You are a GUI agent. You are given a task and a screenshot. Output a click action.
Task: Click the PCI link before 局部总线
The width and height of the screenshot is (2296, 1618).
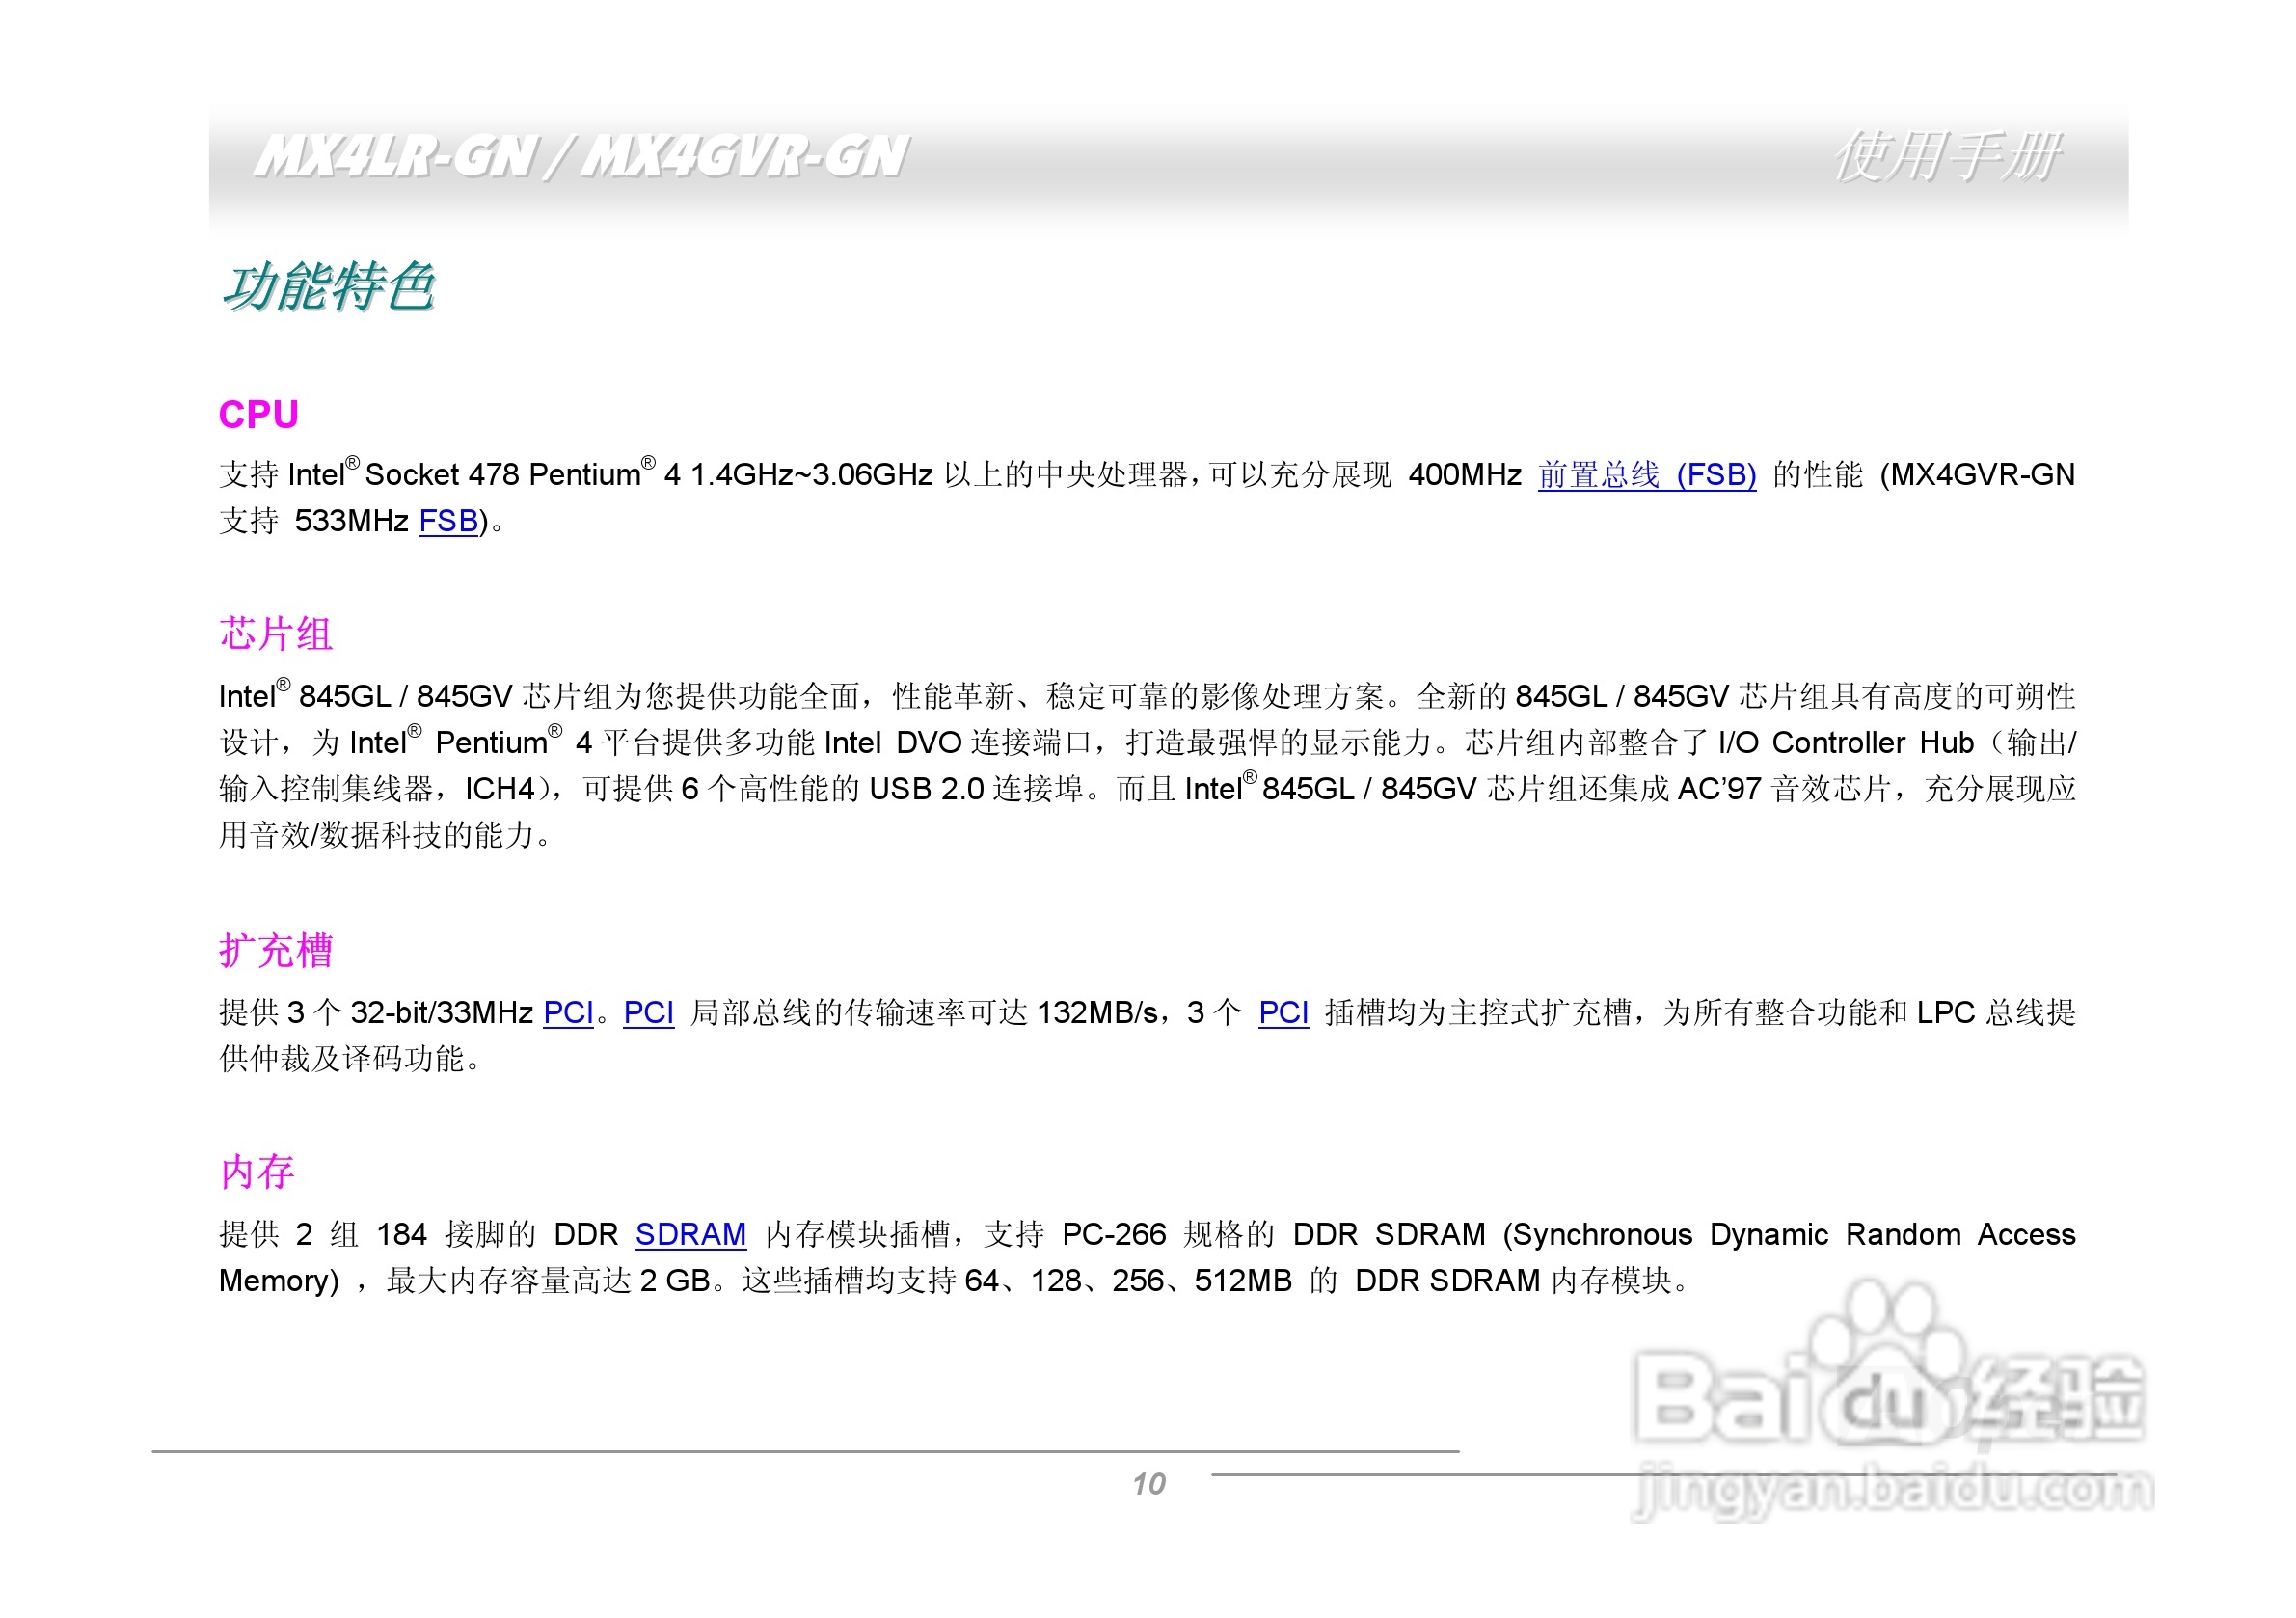coord(648,1013)
